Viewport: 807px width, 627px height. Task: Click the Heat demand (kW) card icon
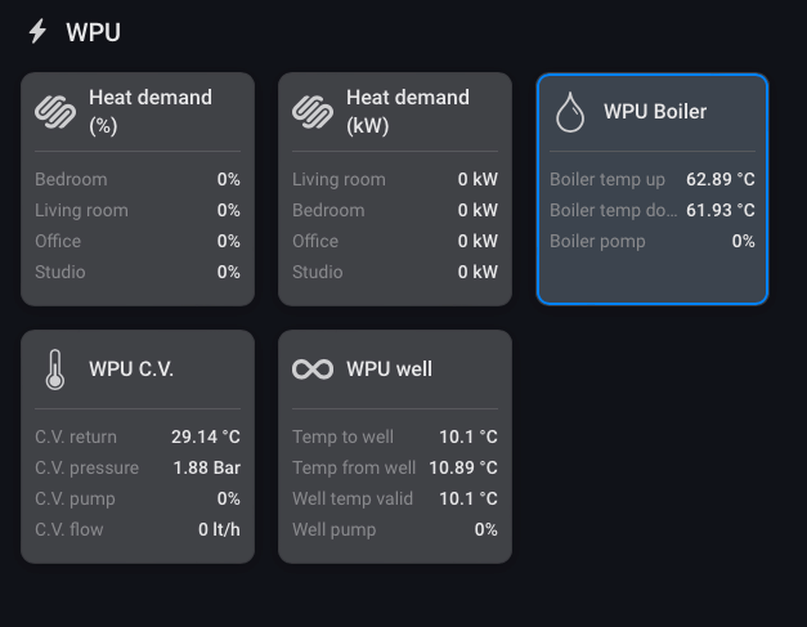tap(312, 112)
